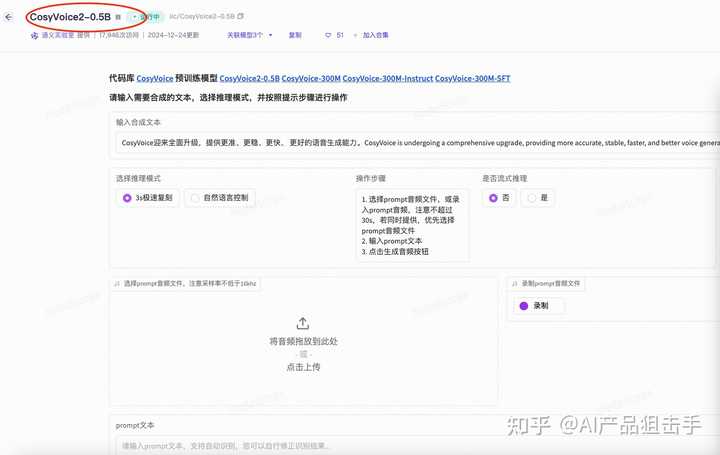Add to collection with 加入合集
The image size is (720, 455).
(375, 35)
